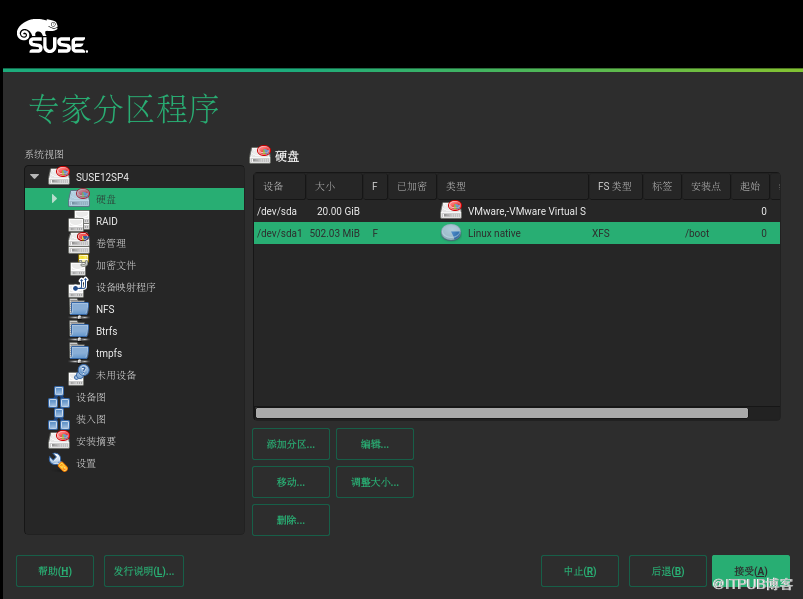
Task: Click the partition icon in /dev/sda1 row
Action: pyautogui.click(x=451, y=233)
